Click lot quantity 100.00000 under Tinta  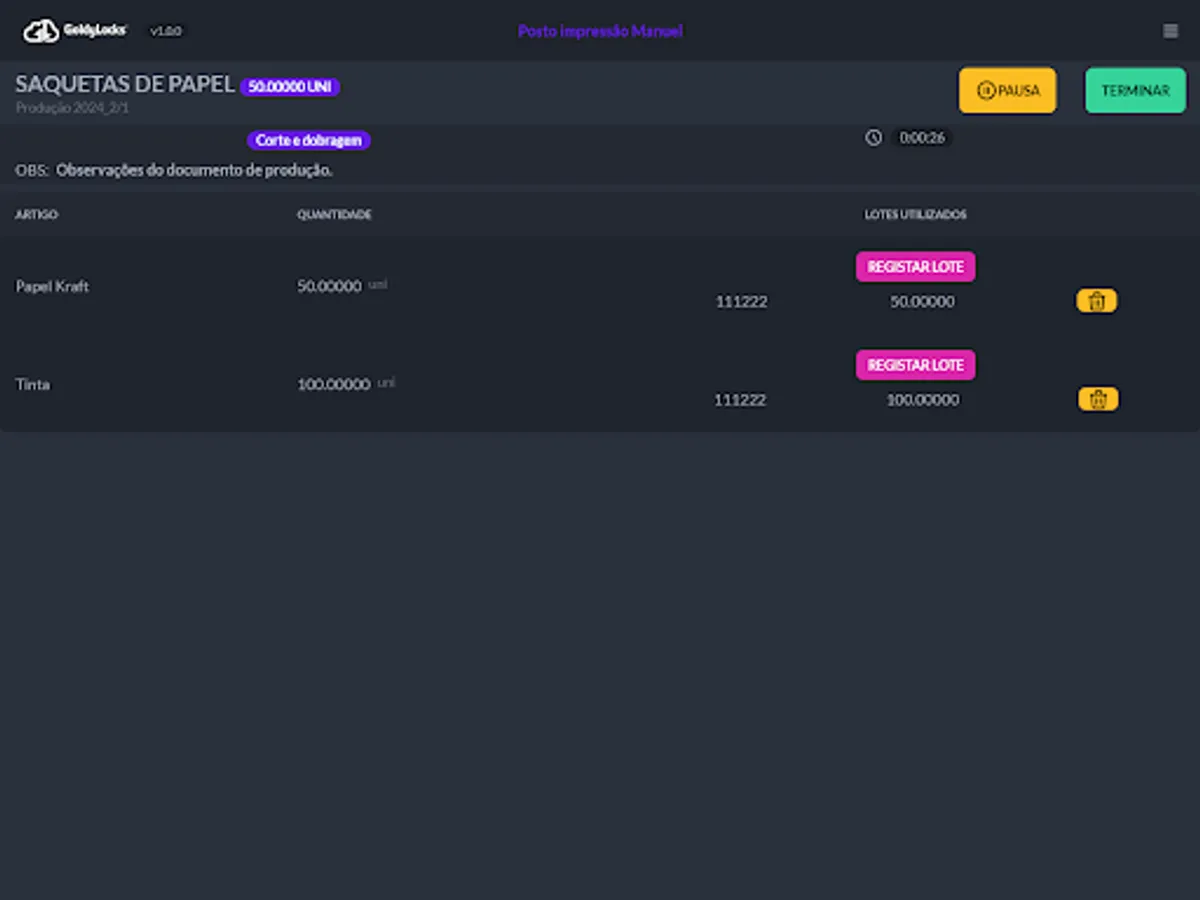pos(922,399)
